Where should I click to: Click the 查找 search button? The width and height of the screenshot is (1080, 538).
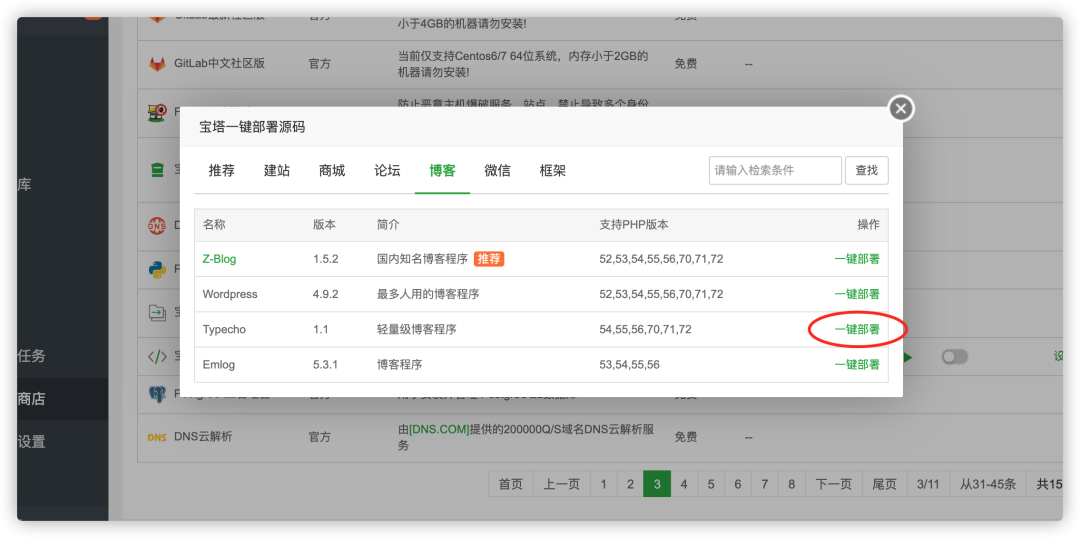tap(866, 170)
